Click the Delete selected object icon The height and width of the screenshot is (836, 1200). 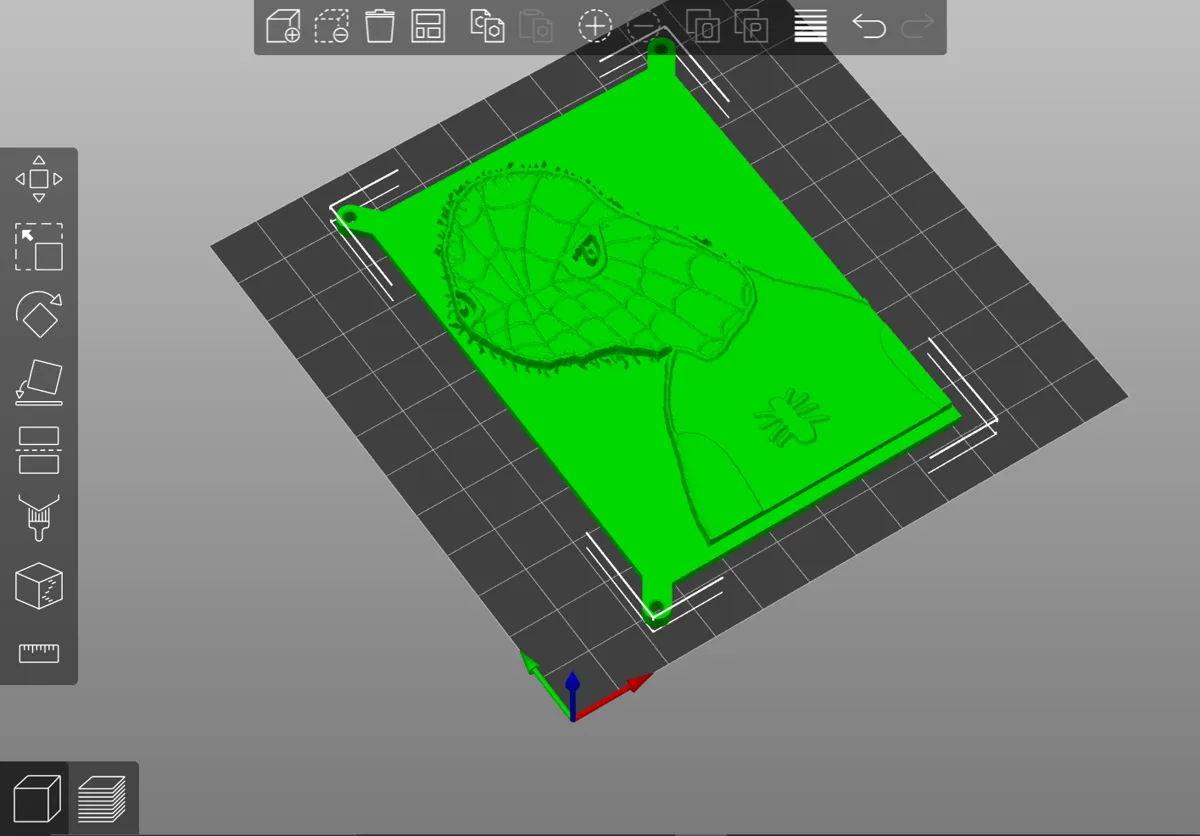[x=332, y=26]
